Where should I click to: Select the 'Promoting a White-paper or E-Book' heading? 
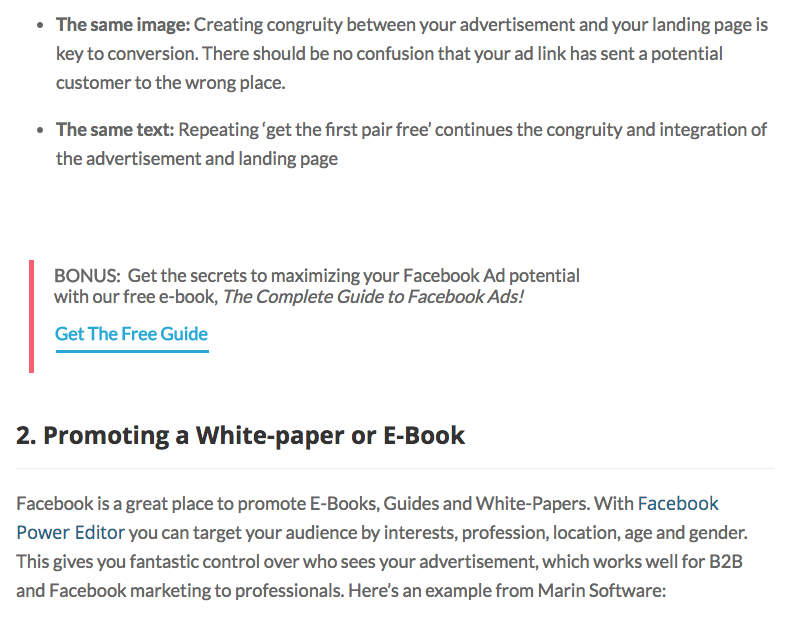coord(240,436)
